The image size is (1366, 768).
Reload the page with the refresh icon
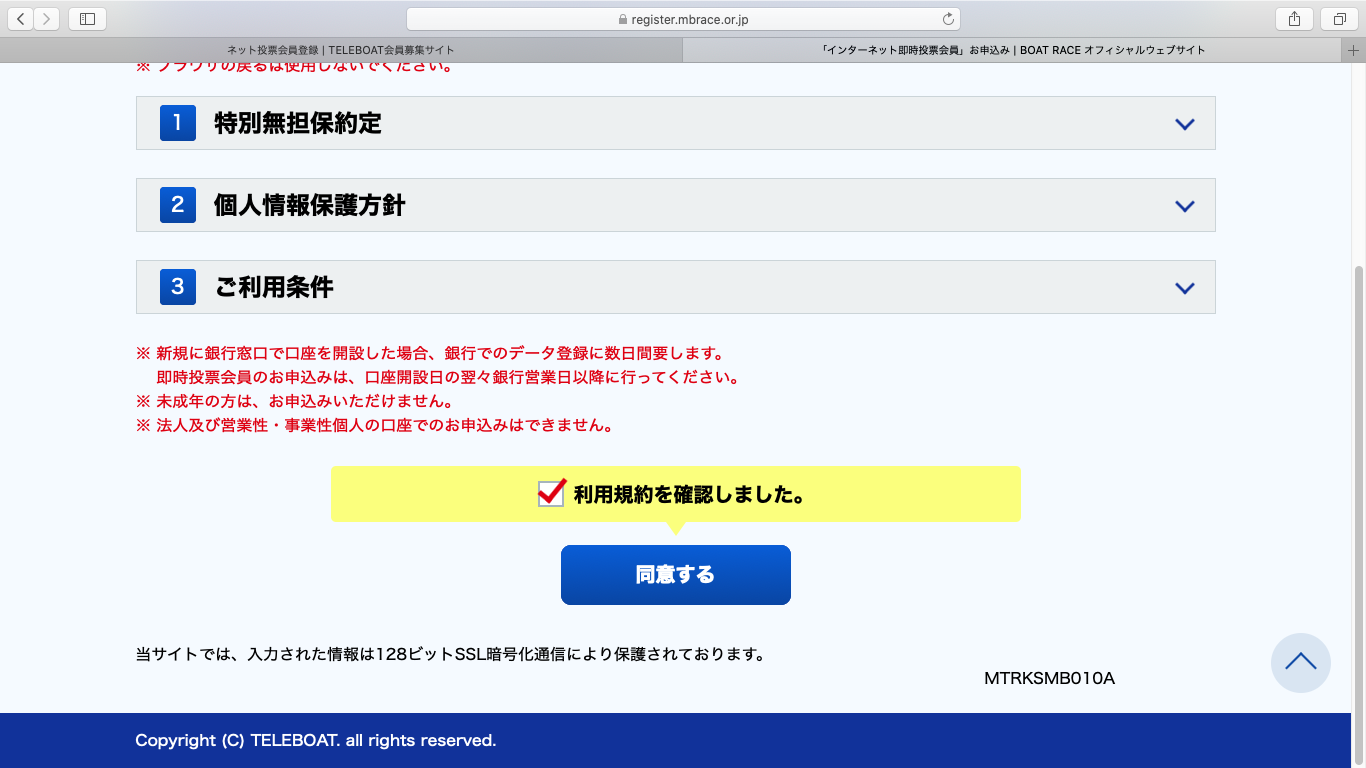[948, 19]
